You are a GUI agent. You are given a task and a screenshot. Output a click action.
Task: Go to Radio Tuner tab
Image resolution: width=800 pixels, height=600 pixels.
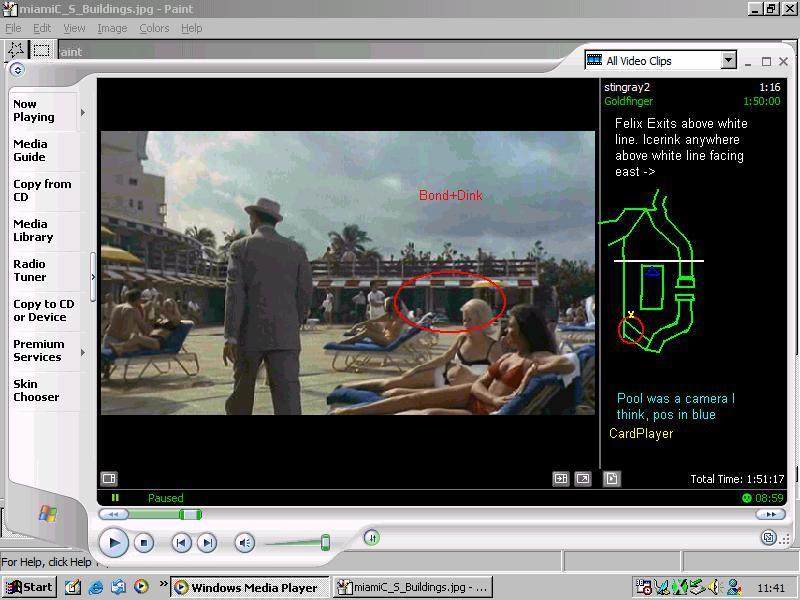click(30, 270)
